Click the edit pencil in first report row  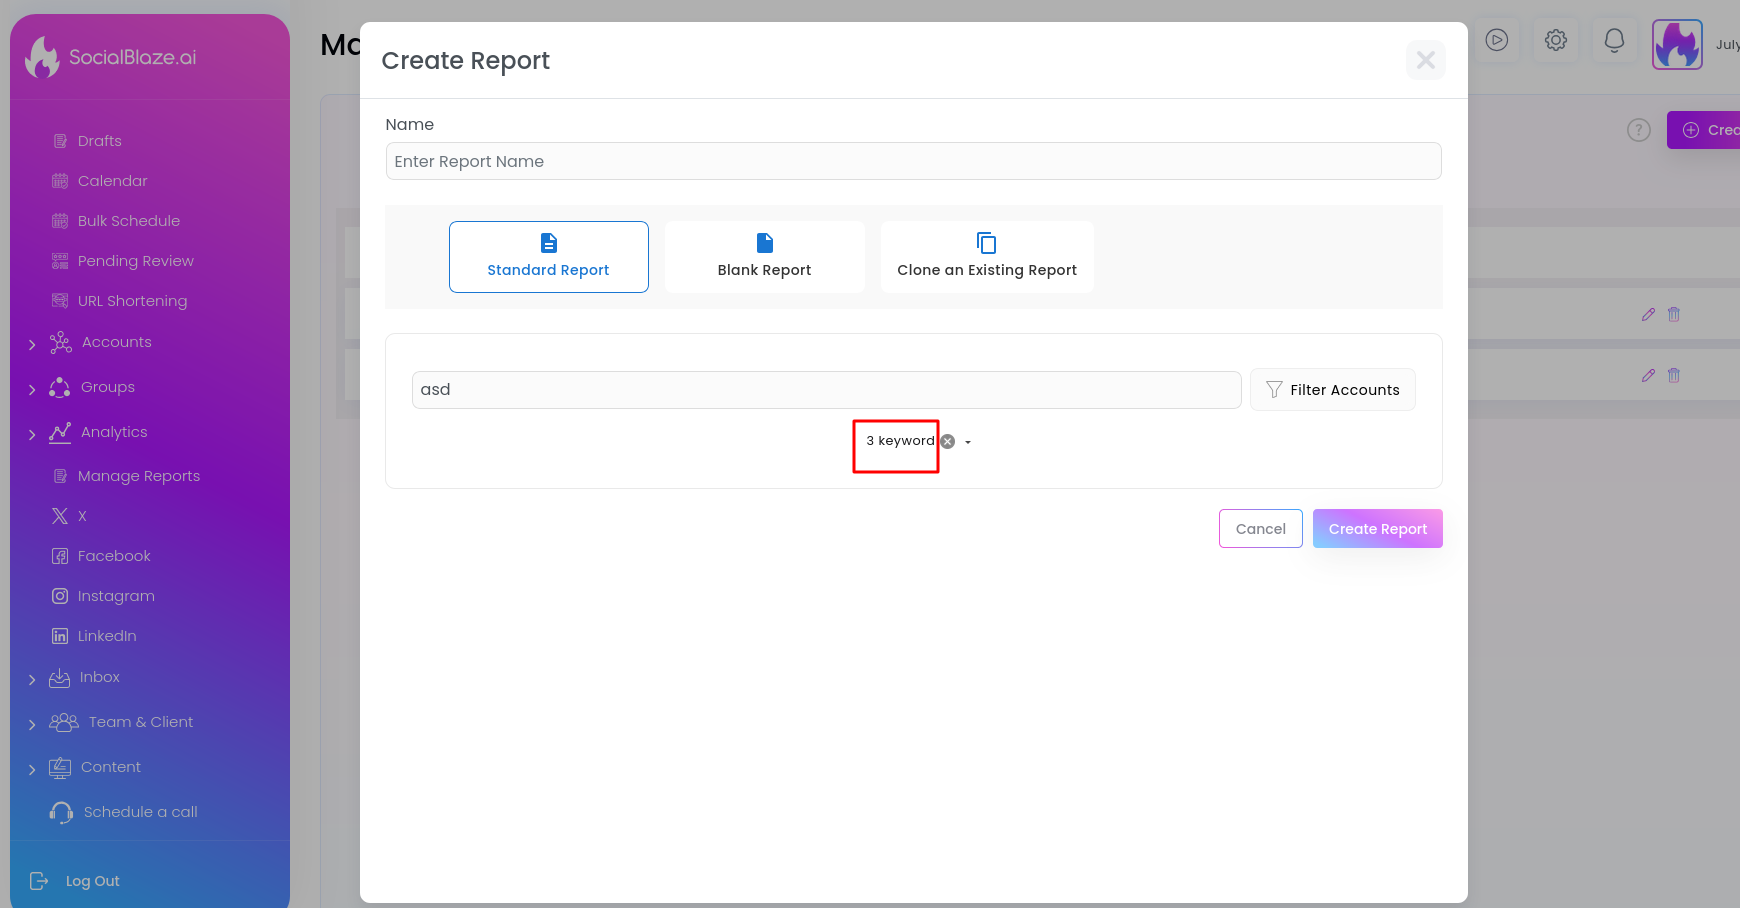coord(1648,314)
